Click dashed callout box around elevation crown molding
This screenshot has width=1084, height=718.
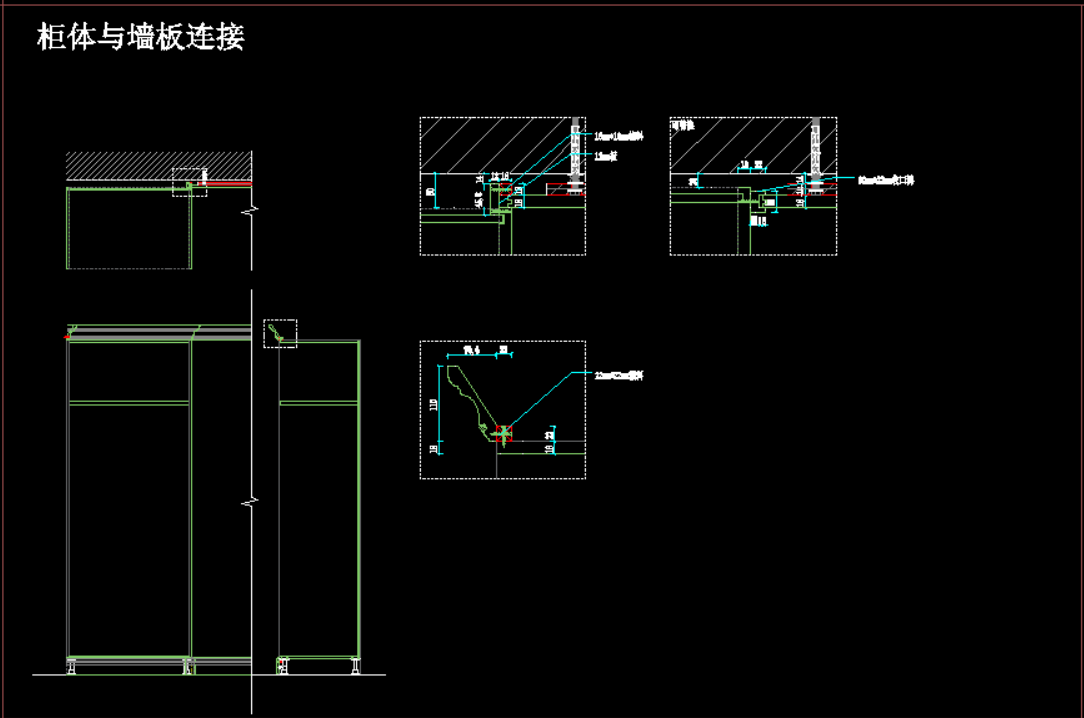point(280,334)
